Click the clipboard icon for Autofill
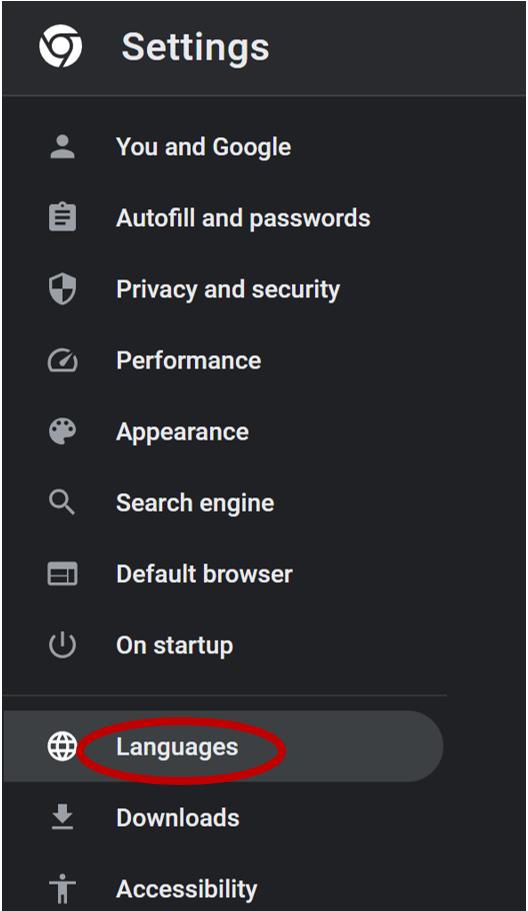The height and width of the screenshot is (911, 528). click(x=62, y=218)
